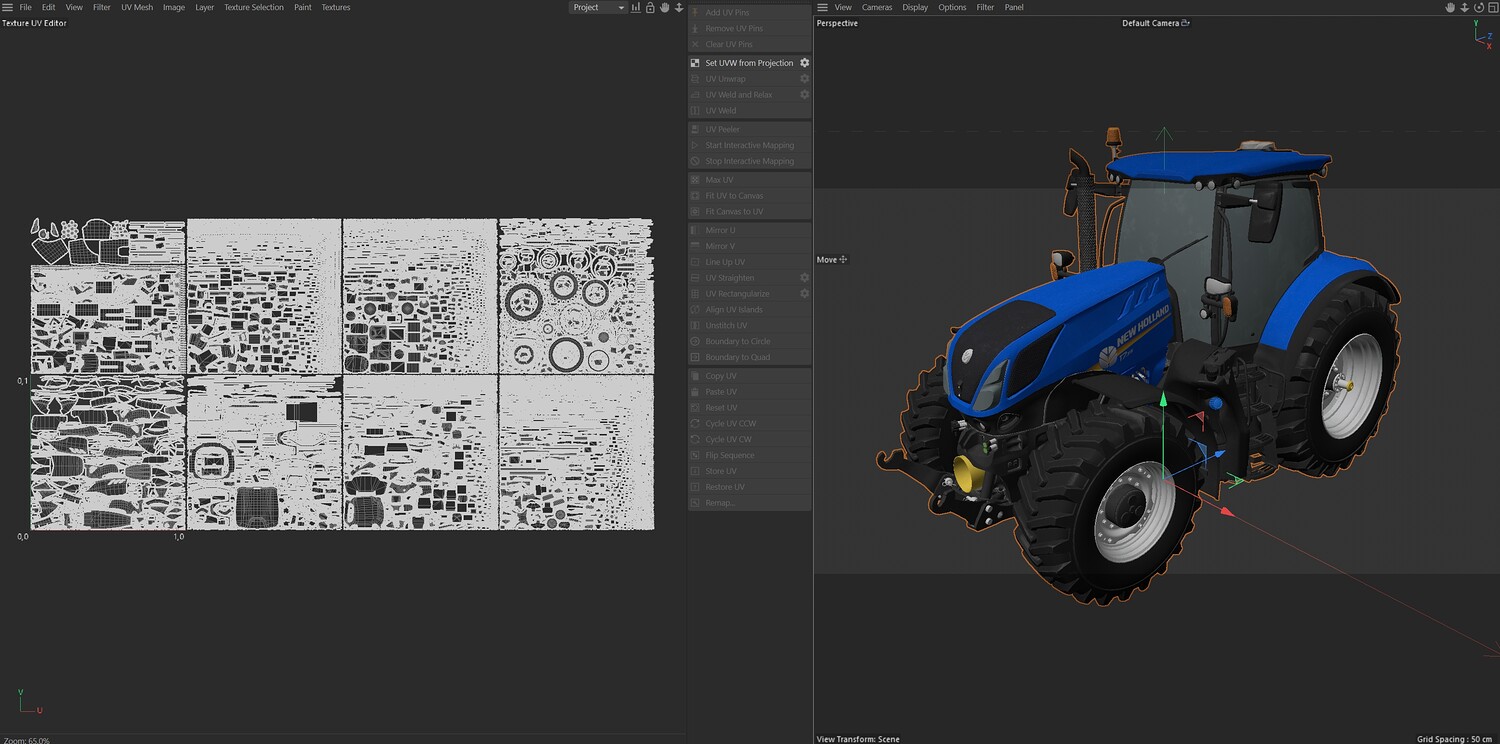Click the Grid Spacing : 50 cm text
This screenshot has height=744, width=1500.
[x=1456, y=739]
